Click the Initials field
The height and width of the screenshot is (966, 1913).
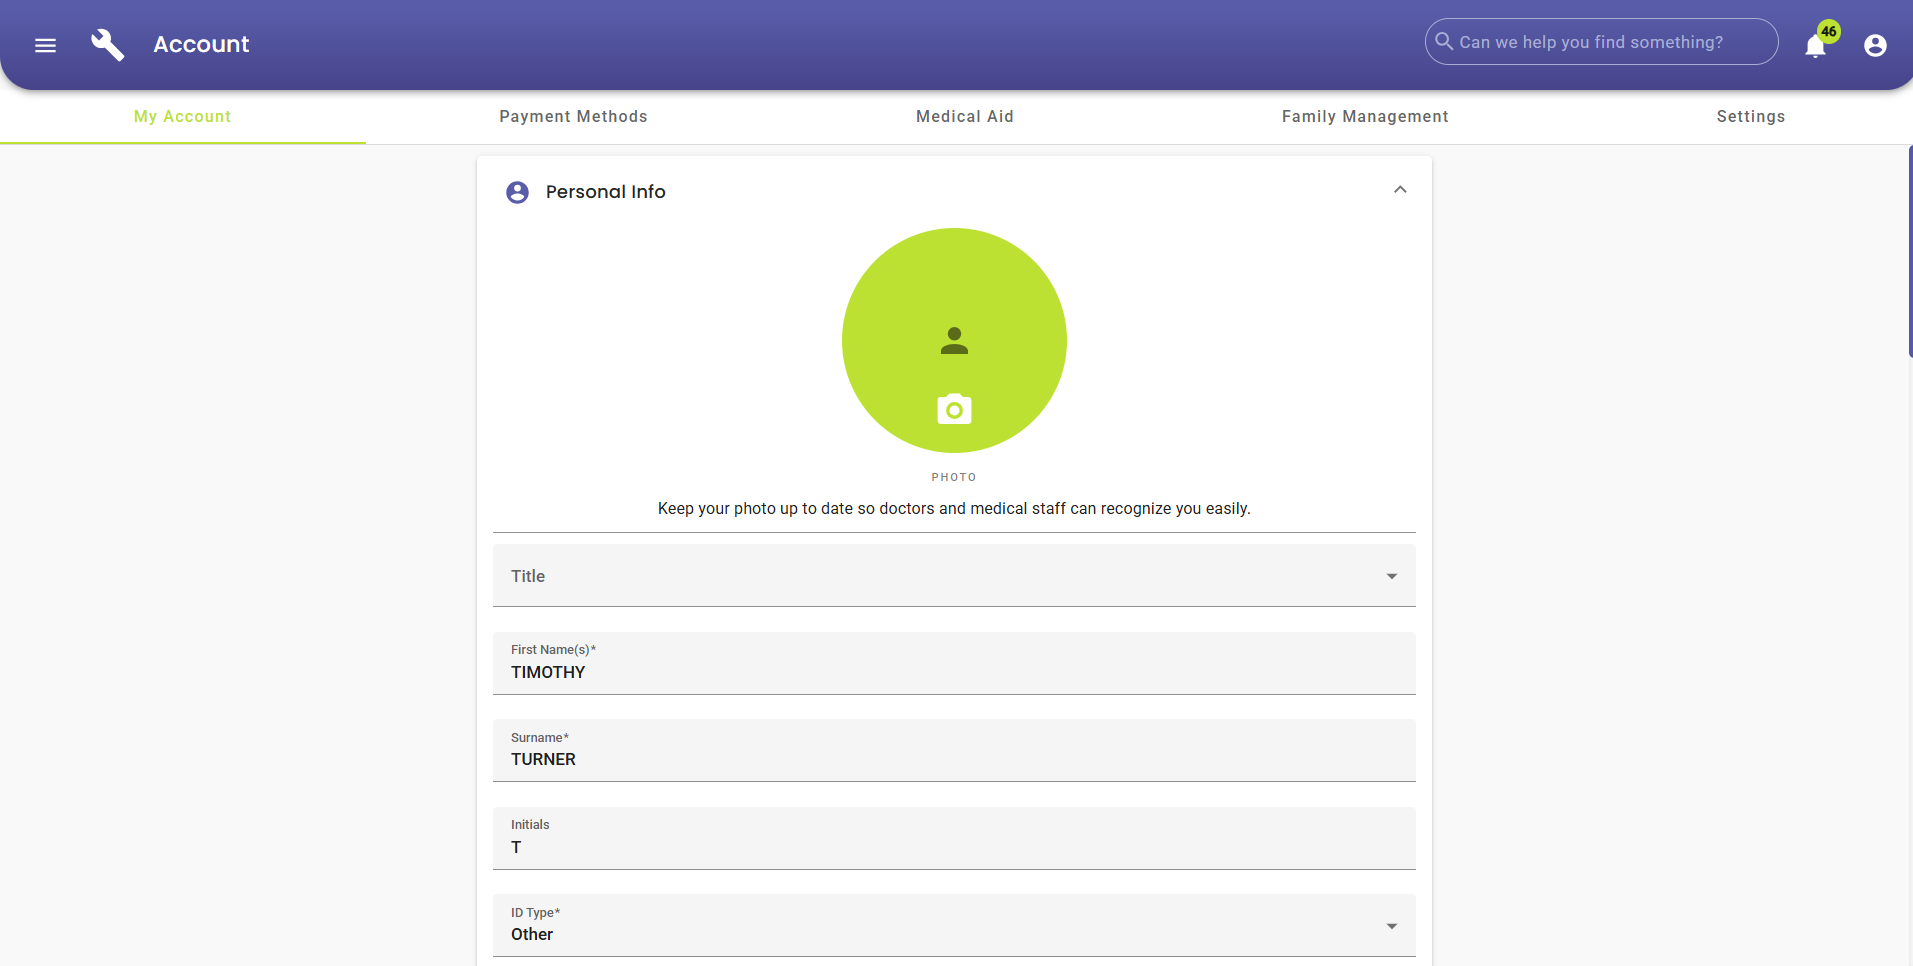coord(954,838)
